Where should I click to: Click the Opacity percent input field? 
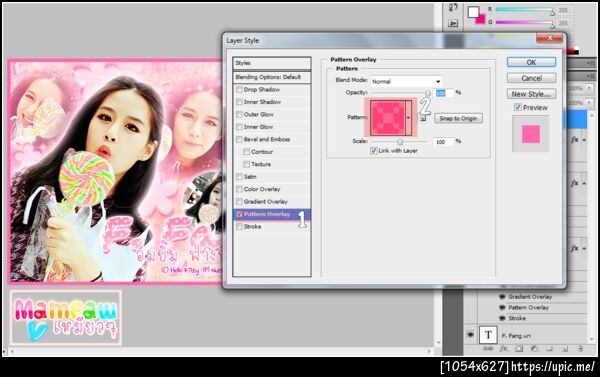(444, 93)
